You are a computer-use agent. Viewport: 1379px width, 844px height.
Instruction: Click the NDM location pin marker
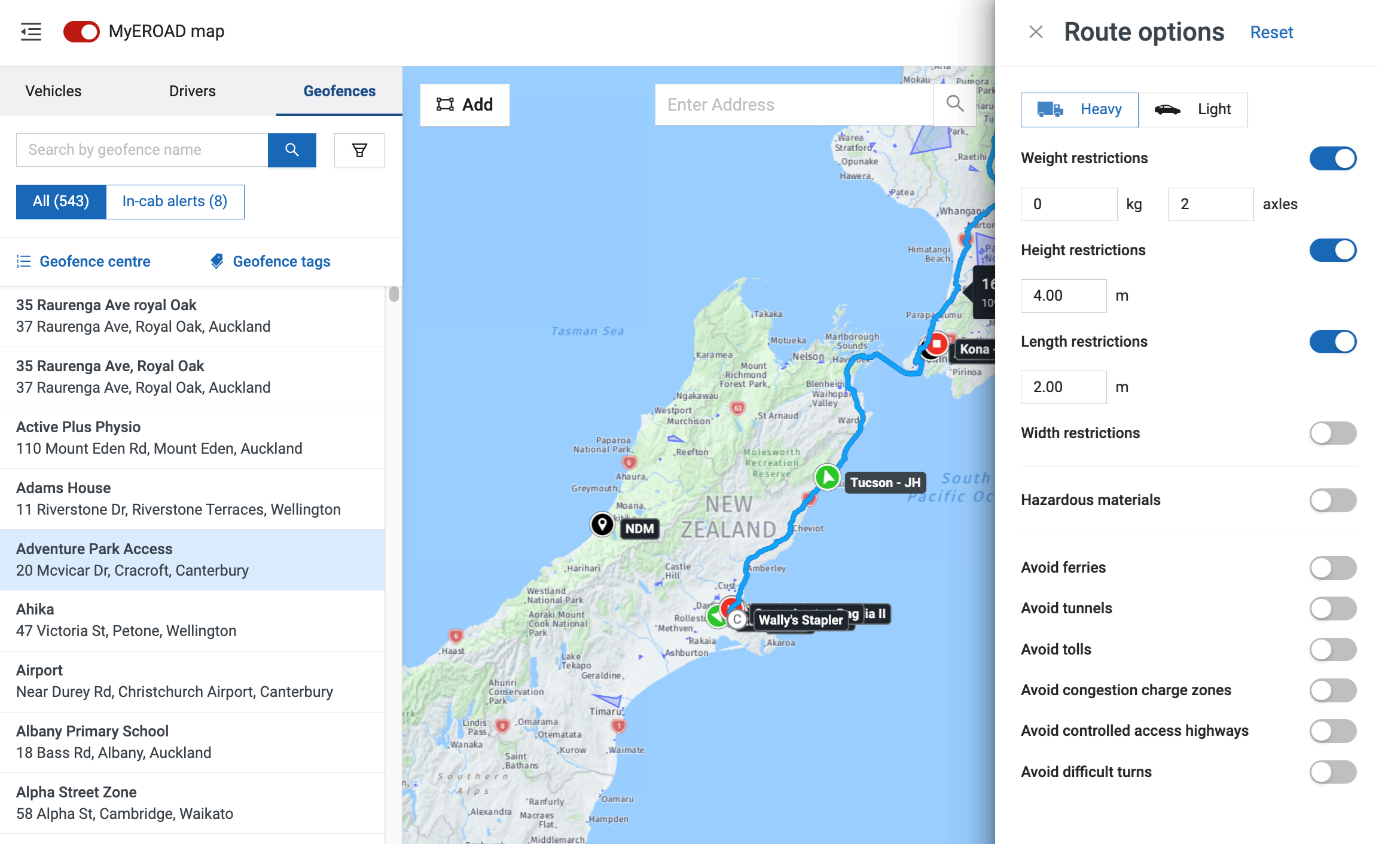tap(602, 524)
